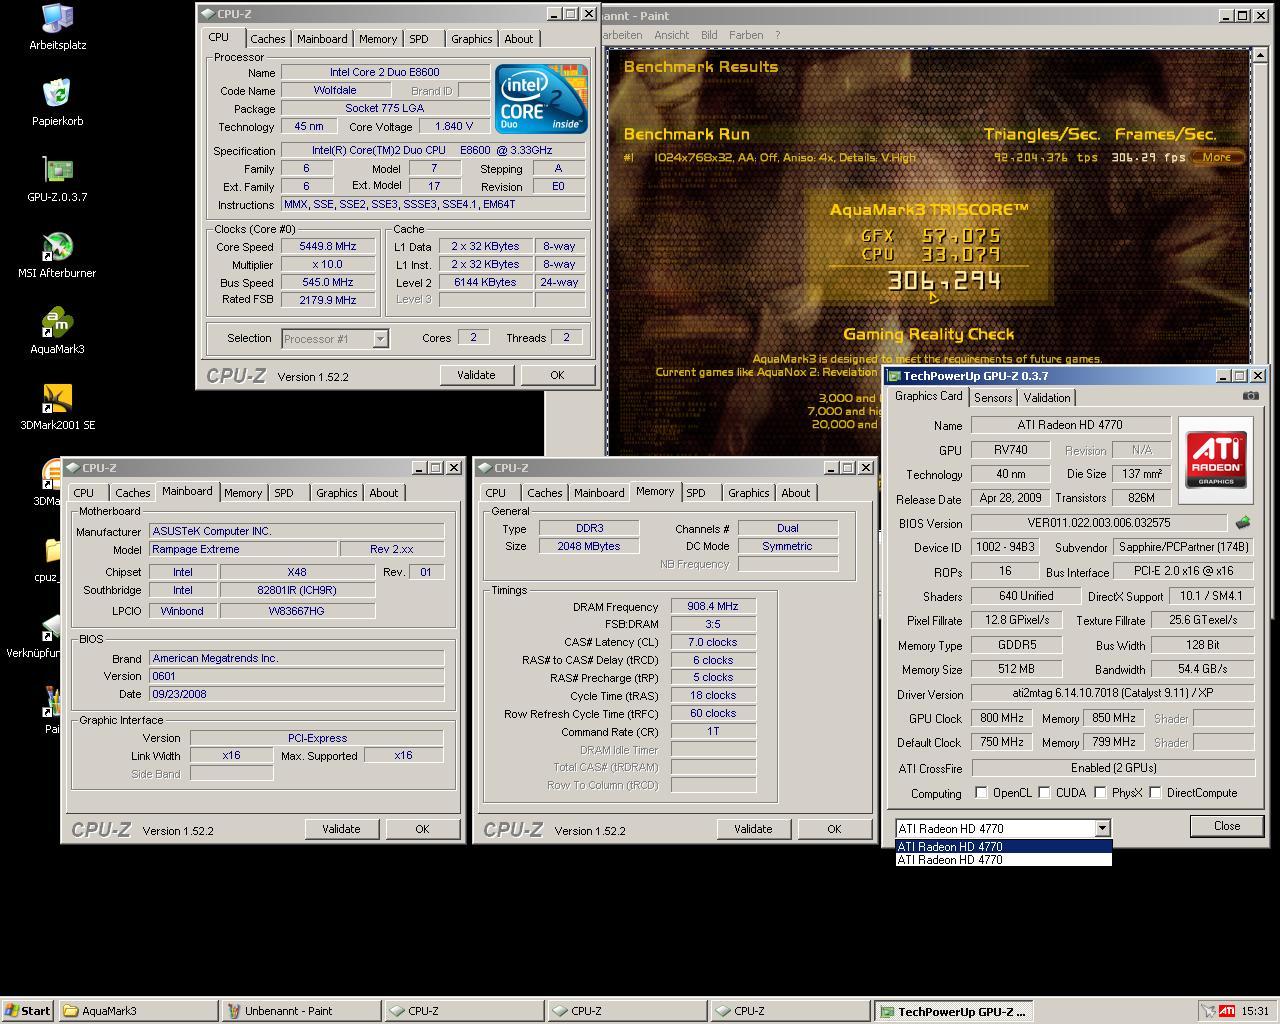Launch MSI Afterburner desktop shortcut
The width and height of the screenshot is (1280, 1024).
[58, 255]
